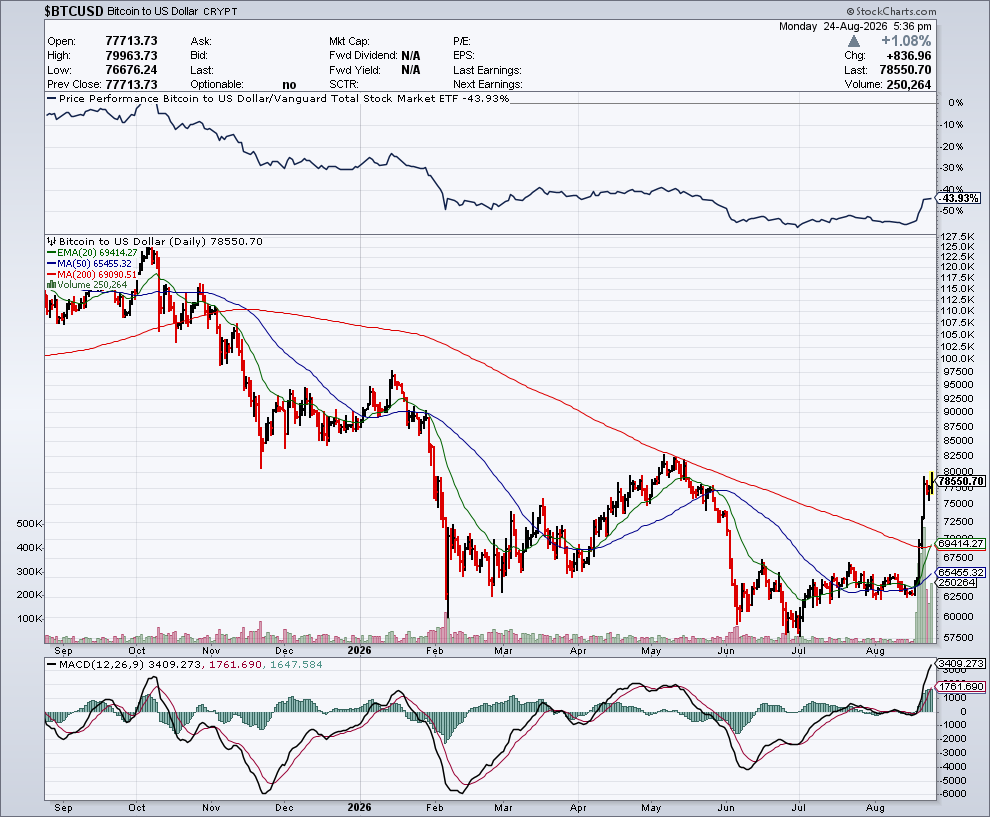This screenshot has height=817, width=990.
Task: Click the header Volume value 250,264
Action: (909, 85)
